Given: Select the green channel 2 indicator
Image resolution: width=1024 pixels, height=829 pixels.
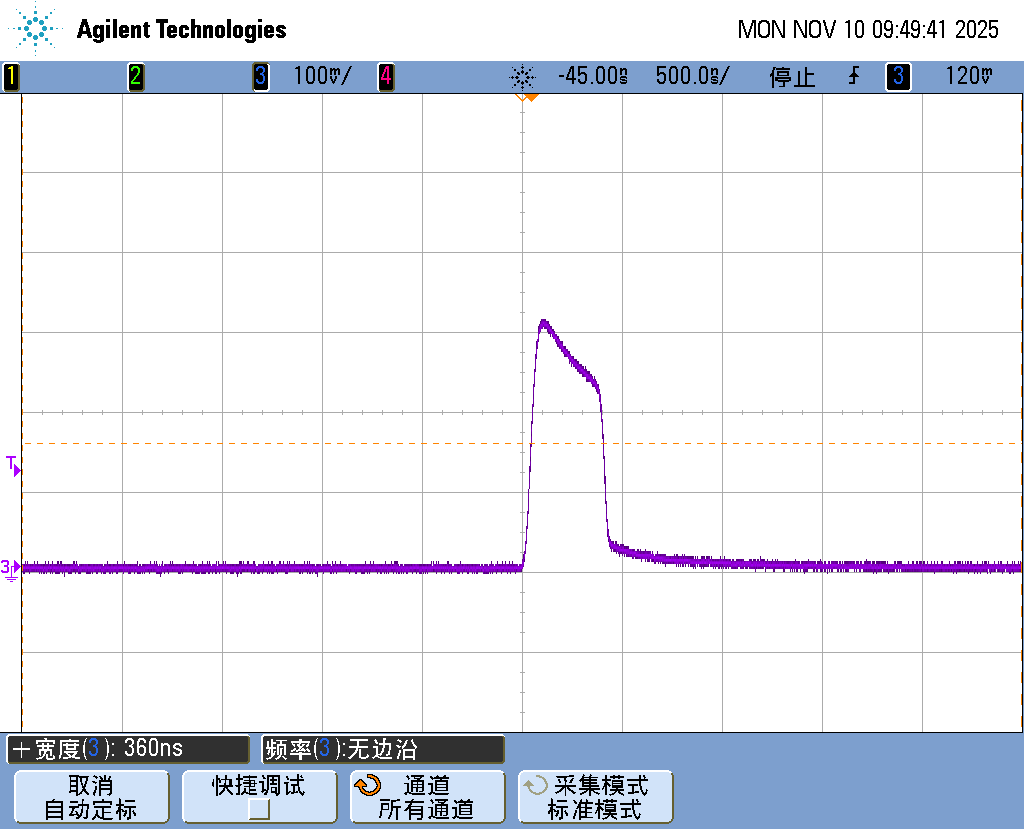Looking at the screenshot, I should (135, 77).
